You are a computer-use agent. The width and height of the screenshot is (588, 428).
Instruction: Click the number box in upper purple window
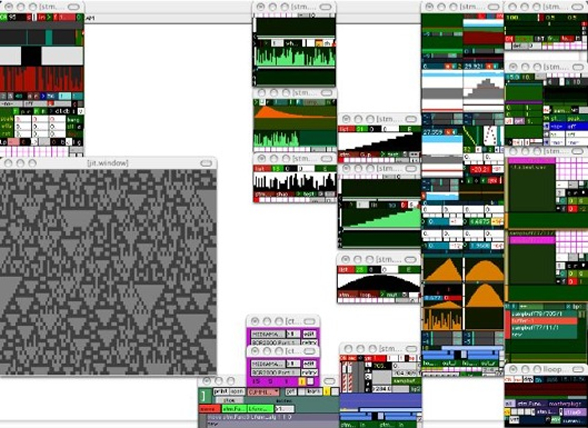293,334
